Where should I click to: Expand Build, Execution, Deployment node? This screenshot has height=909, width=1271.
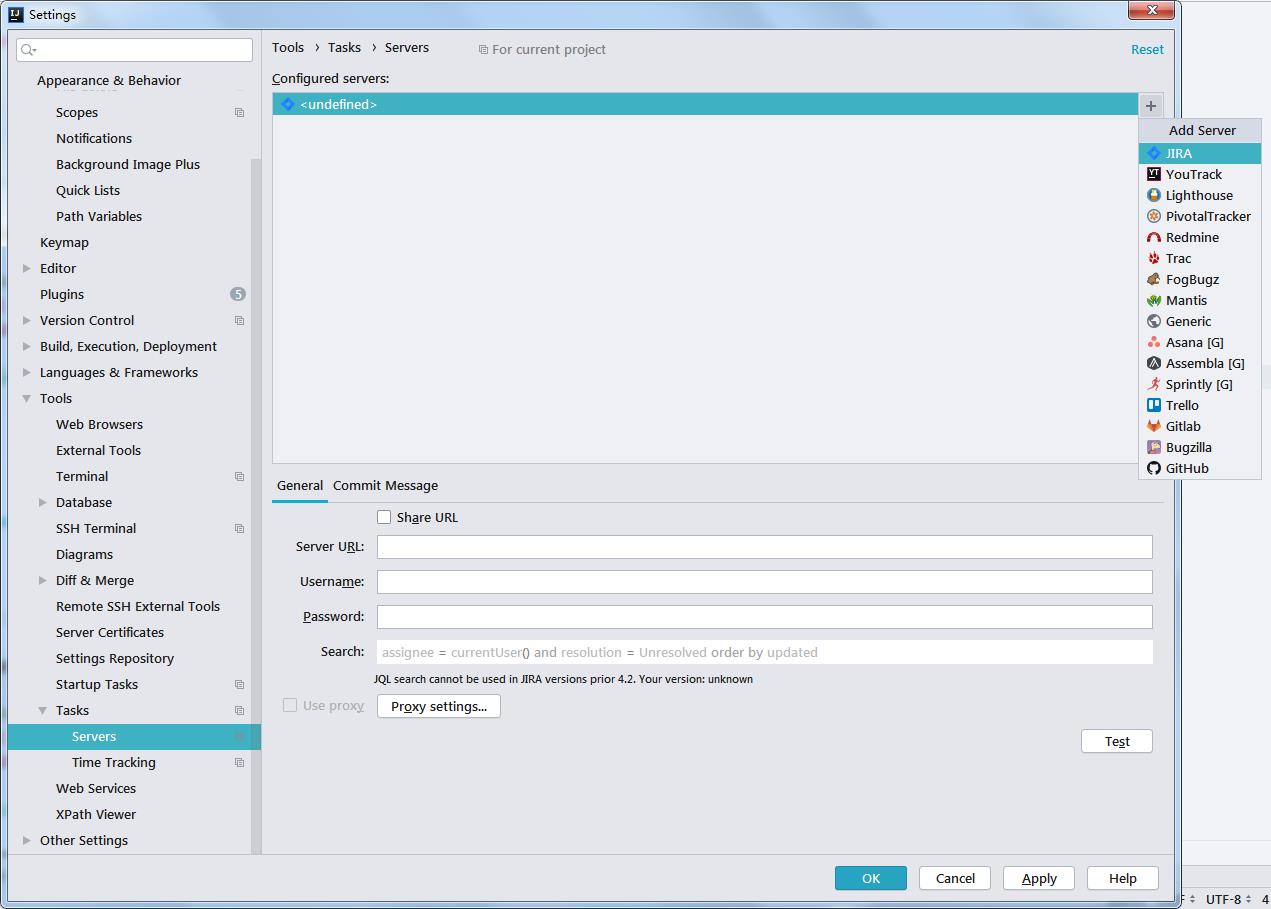coord(27,346)
